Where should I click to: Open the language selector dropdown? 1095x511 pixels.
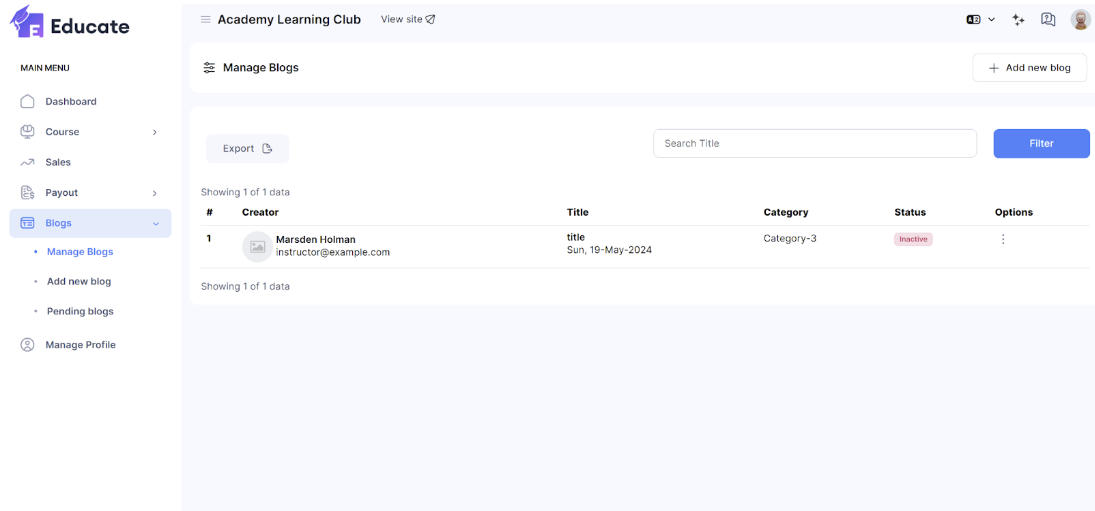point(979,19)
